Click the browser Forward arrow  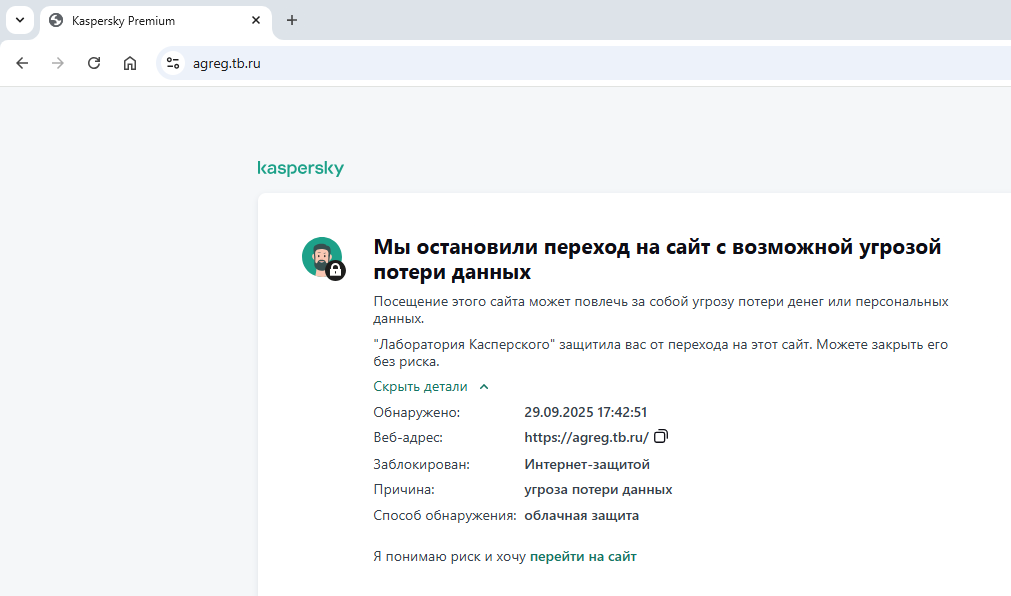pyautogui.click(x=58, y=63)
